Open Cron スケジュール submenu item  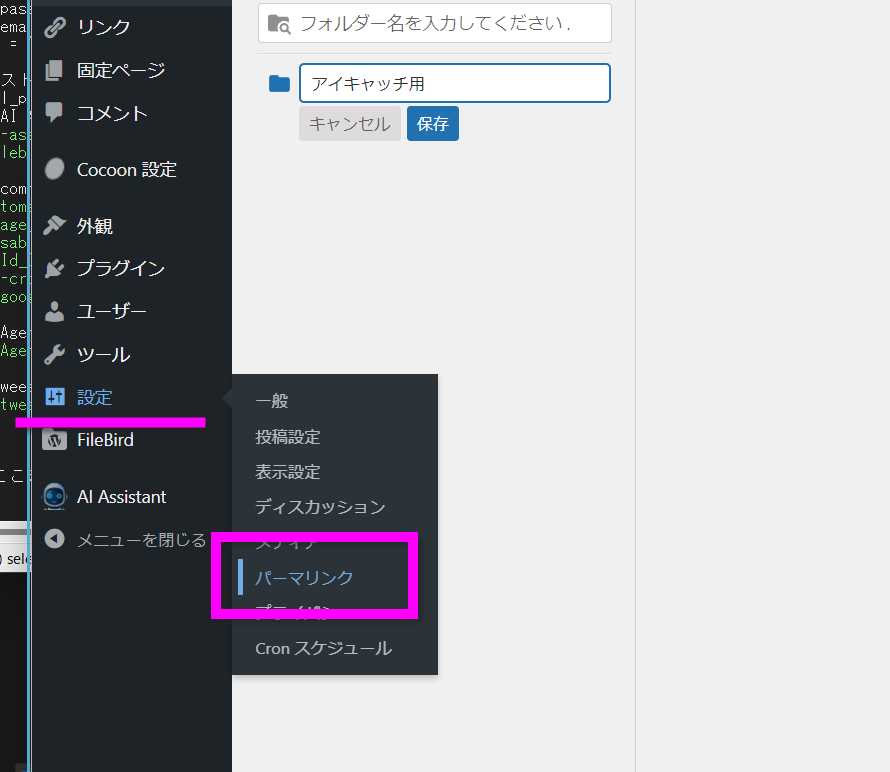tap(323, 648)
